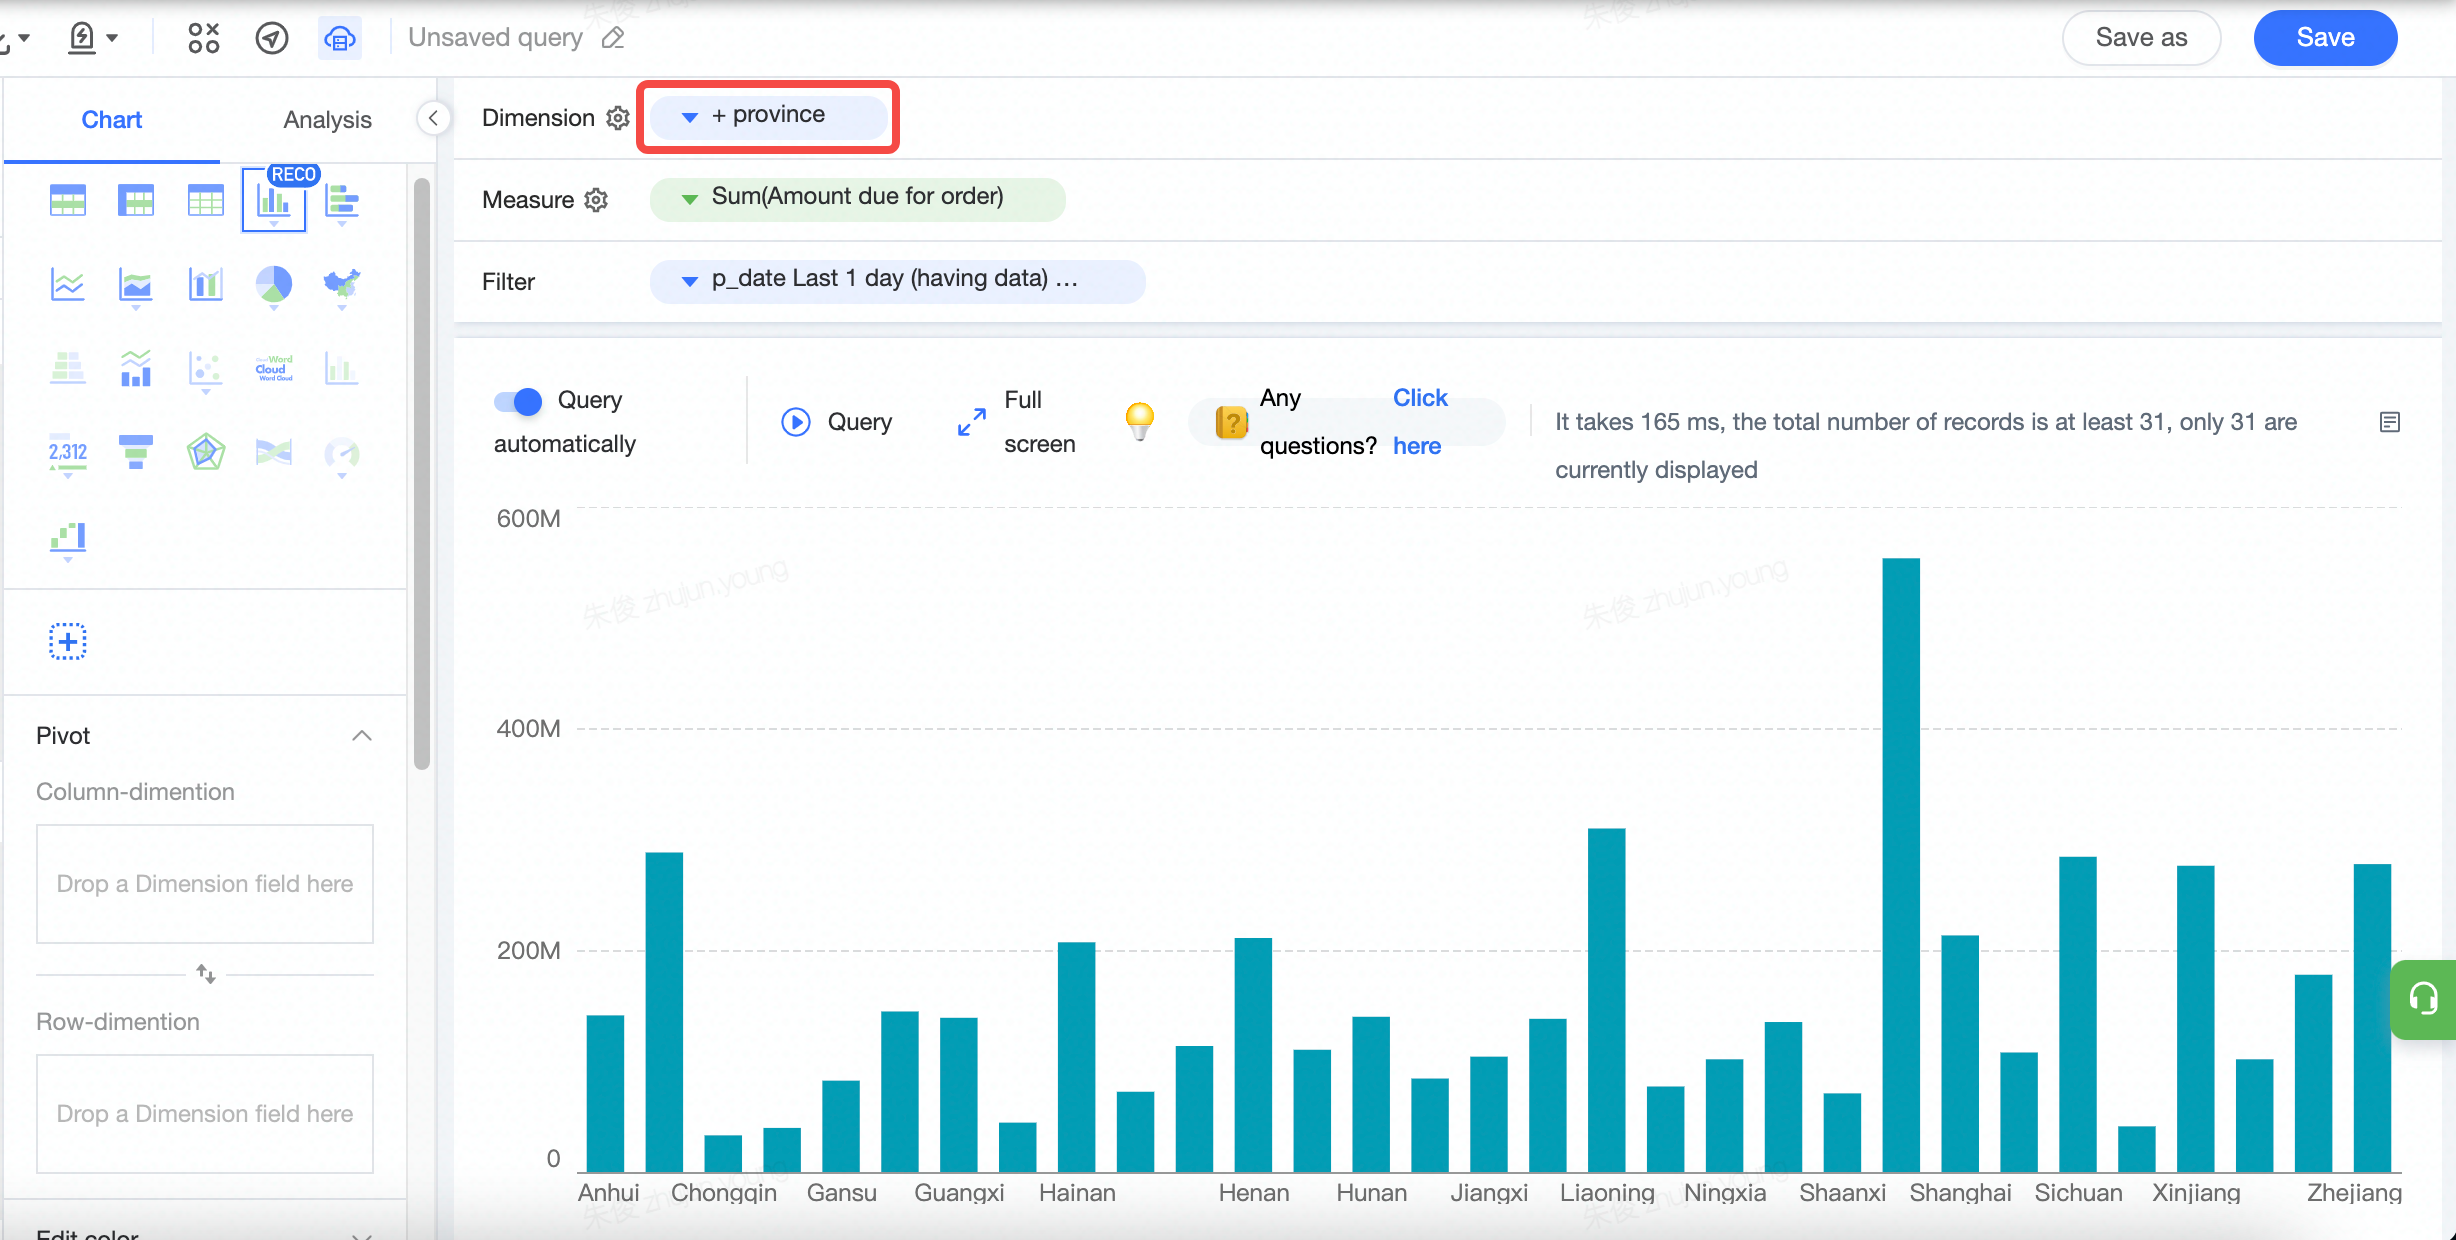Enter Full screen mode

pos(1016,422)
